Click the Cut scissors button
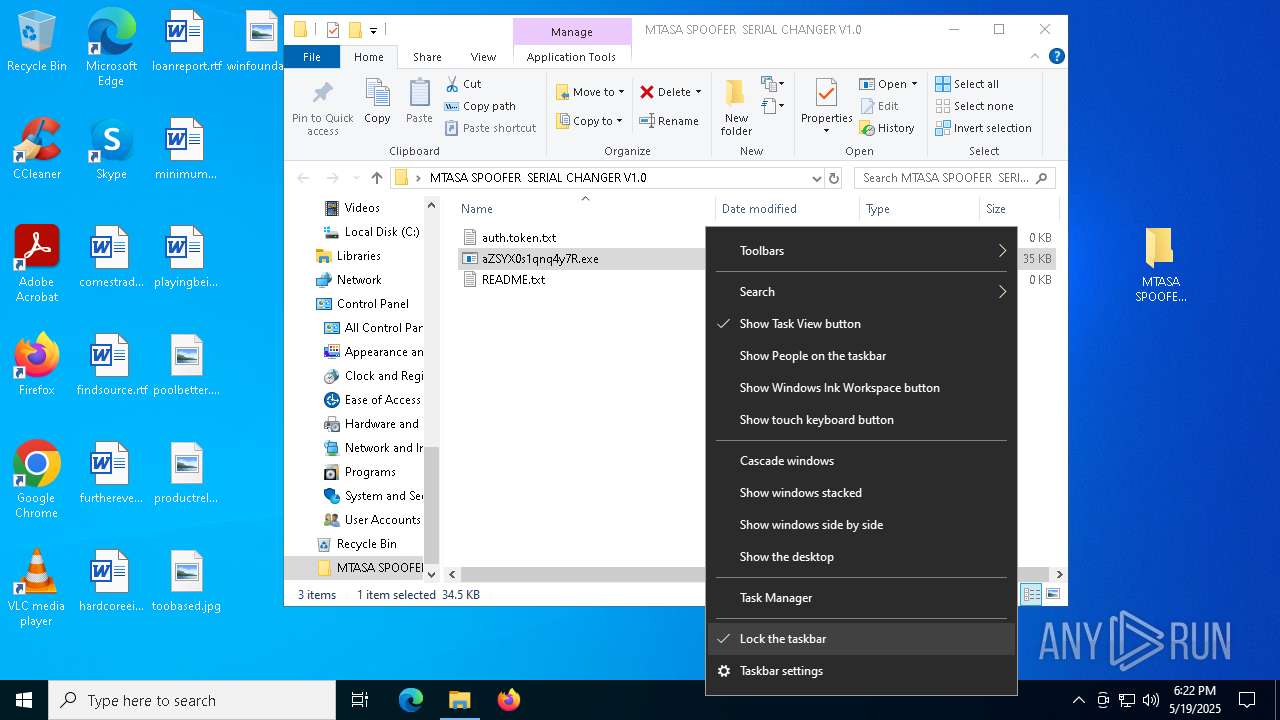 (463, 84)
